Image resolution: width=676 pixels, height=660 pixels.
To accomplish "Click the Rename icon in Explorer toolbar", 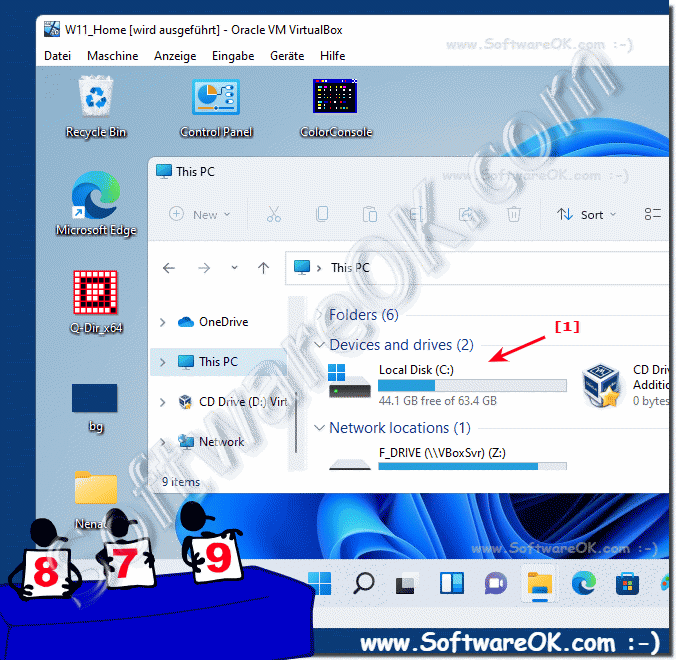I will coord(416,214).
